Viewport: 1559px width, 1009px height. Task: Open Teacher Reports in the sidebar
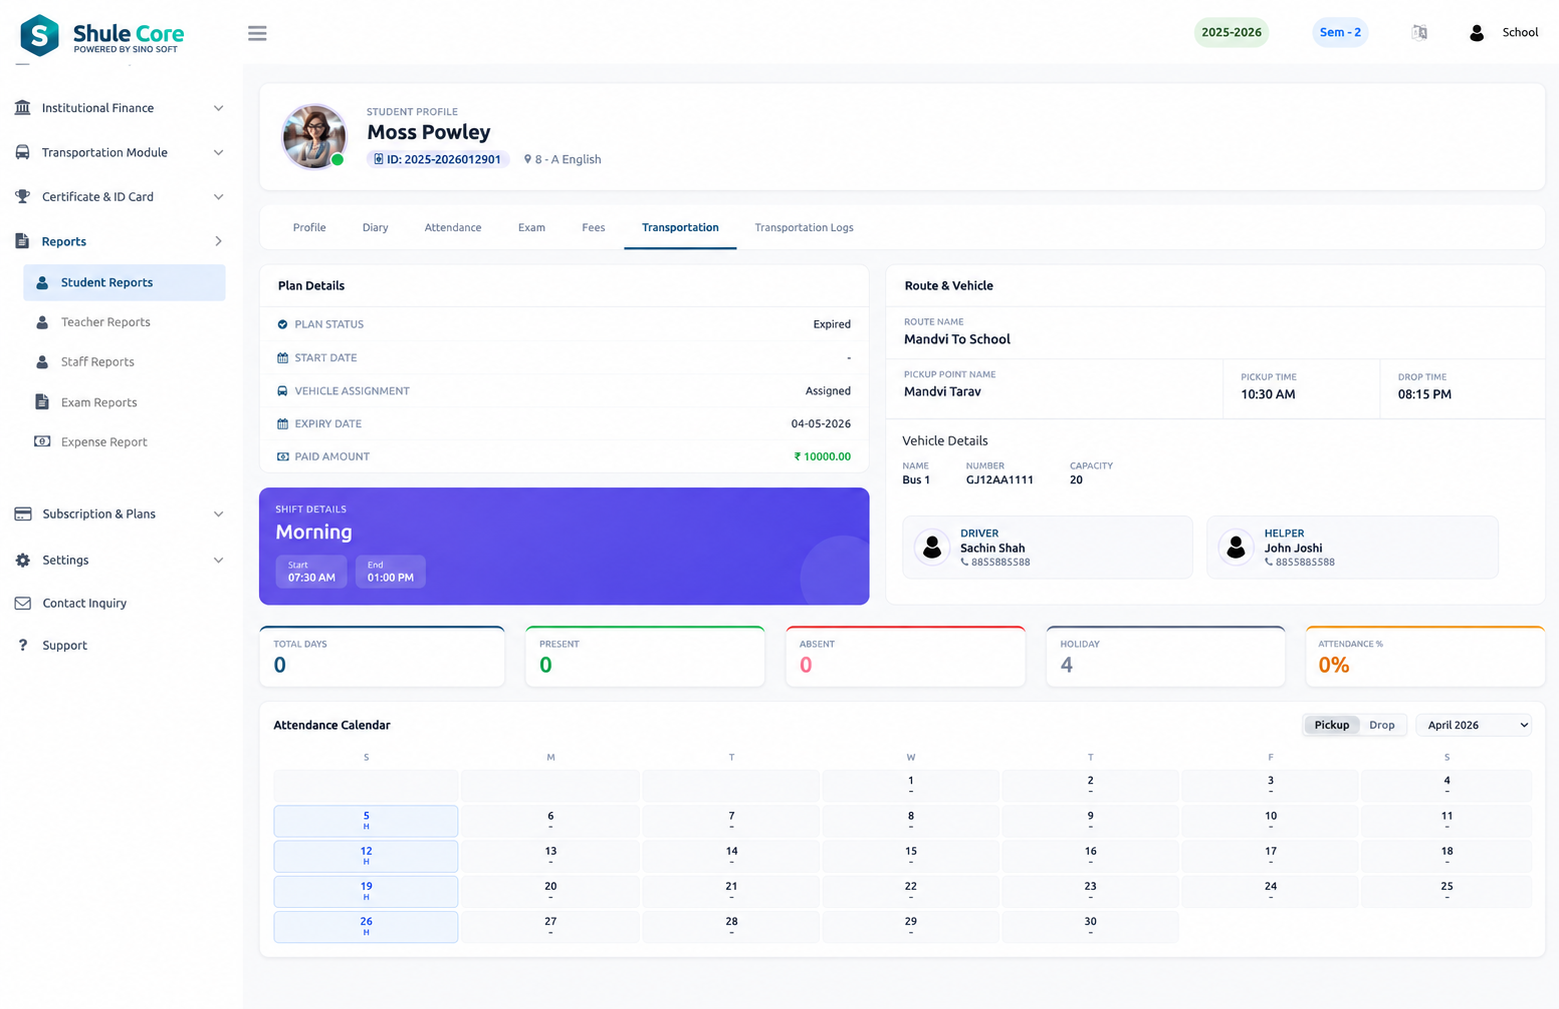pos(105,322)
